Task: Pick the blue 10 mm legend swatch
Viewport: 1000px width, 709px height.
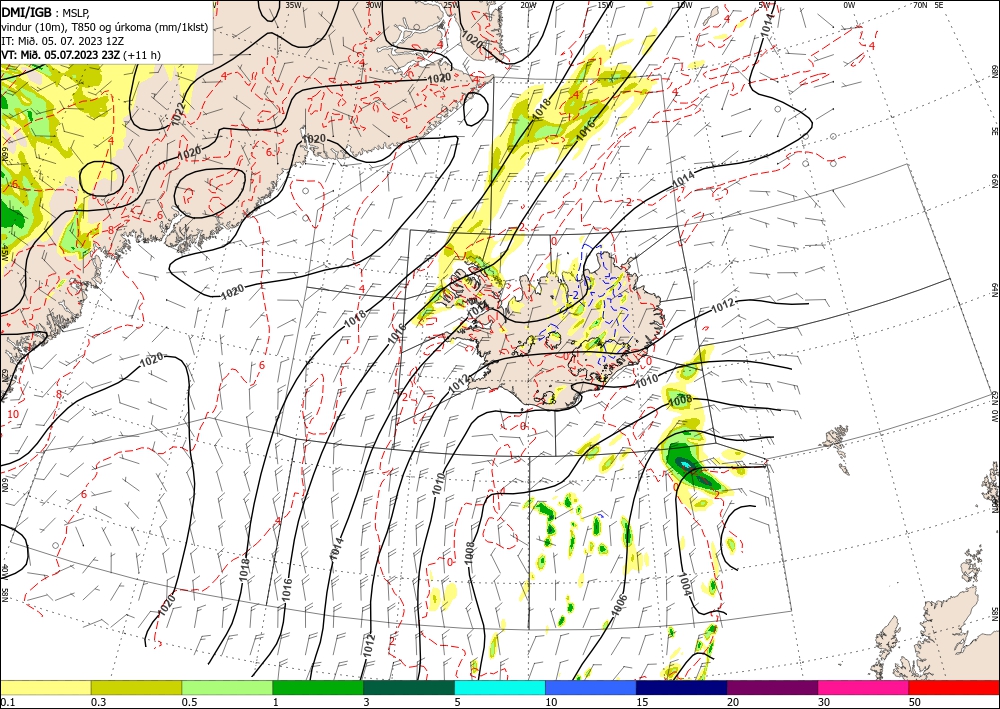Action: coord(591,687)
